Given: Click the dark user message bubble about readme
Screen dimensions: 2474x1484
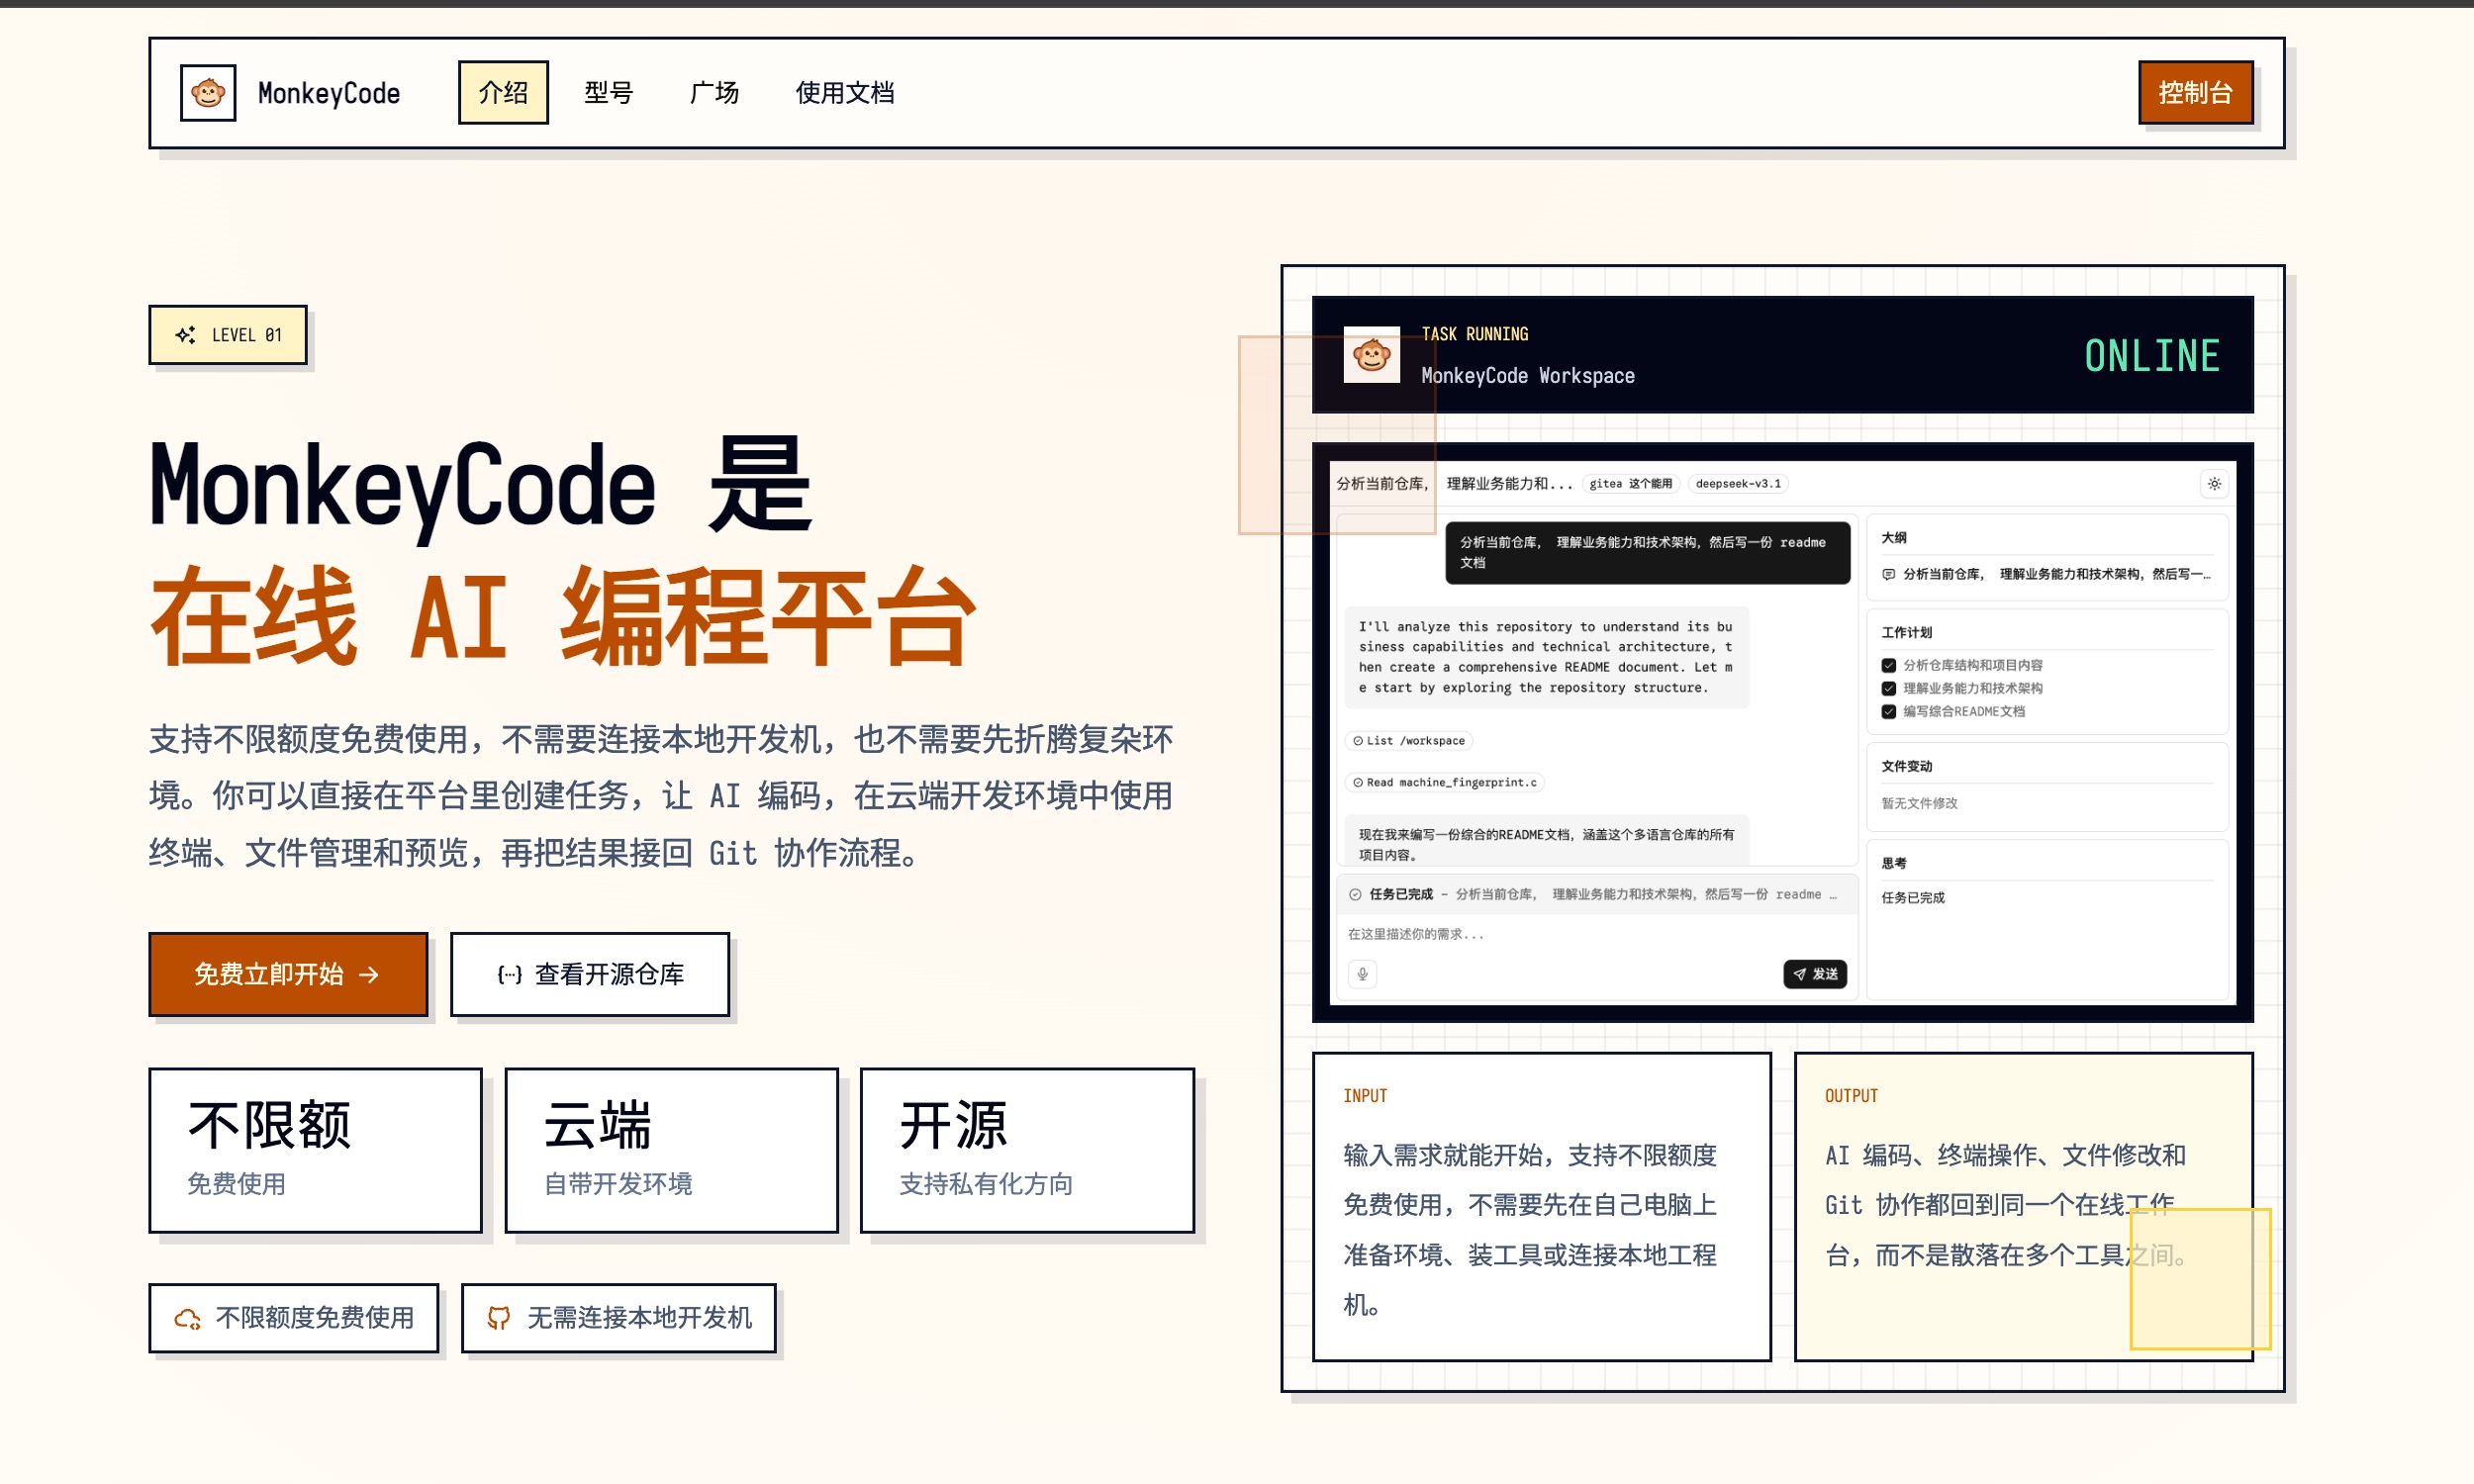Looking at the screenshot, I should click(1647, 553).
